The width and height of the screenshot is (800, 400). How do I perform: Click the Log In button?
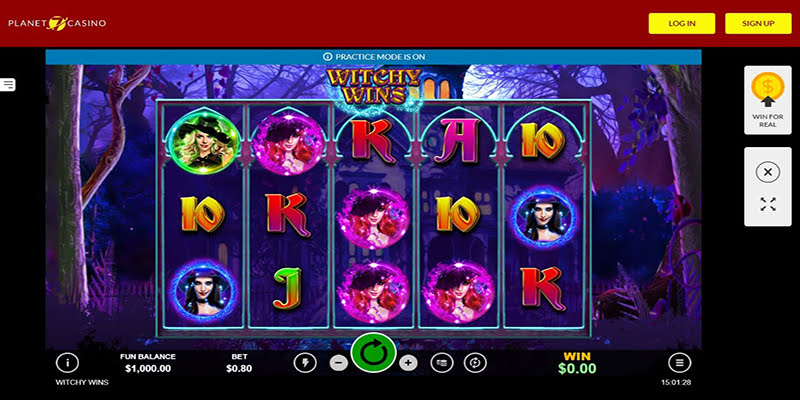click(x=682, y=23)
